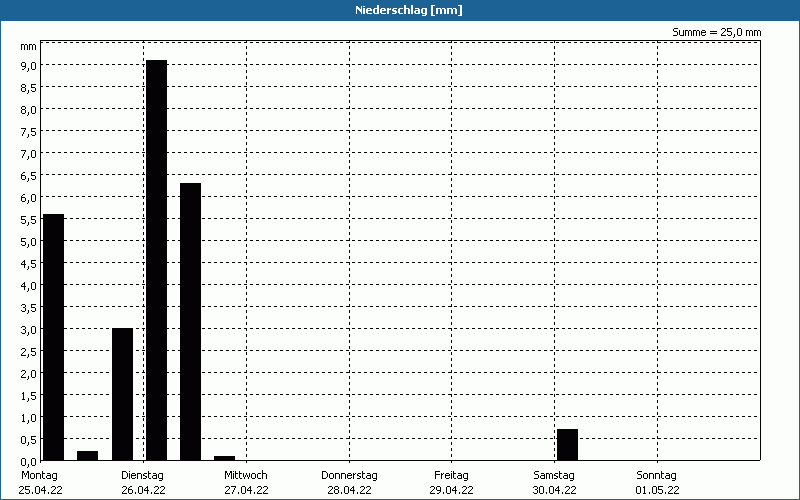Click the 5,0 y-axis value
Screen dimensions: 800x500
[x=29, y=241]
